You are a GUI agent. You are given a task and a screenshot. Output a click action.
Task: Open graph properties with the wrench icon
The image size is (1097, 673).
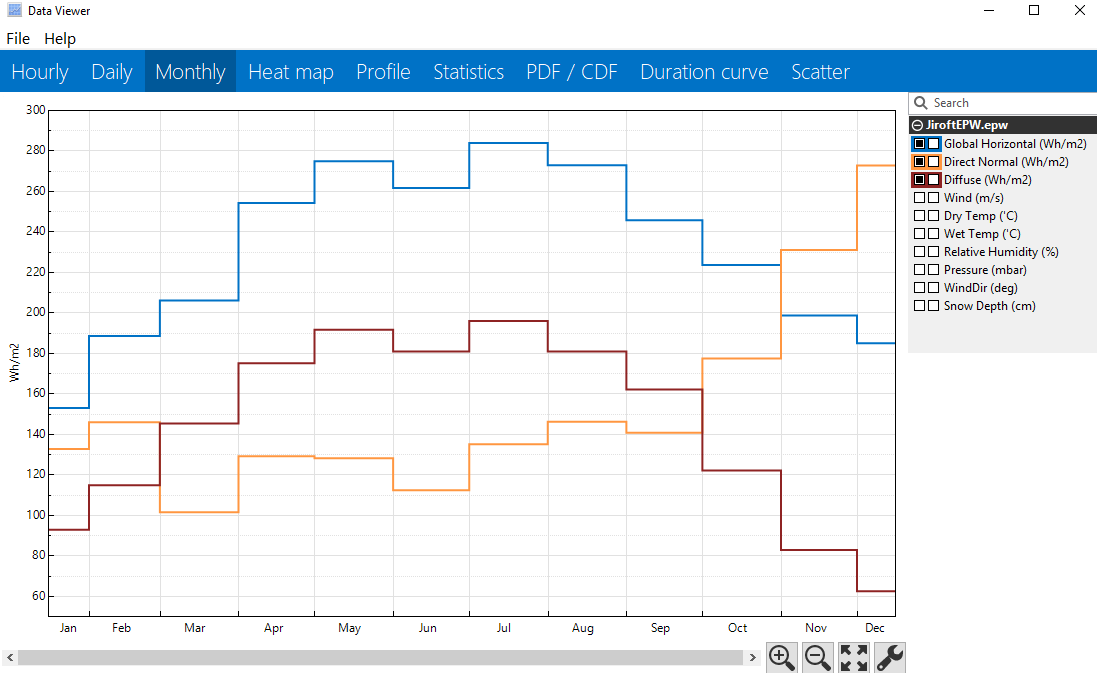pos(890,657)
